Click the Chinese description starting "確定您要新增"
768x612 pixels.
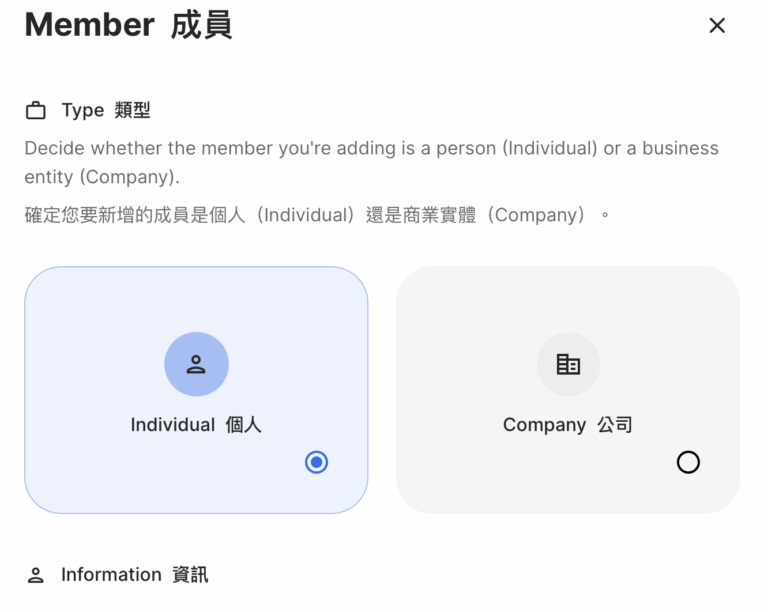point(316,215)
